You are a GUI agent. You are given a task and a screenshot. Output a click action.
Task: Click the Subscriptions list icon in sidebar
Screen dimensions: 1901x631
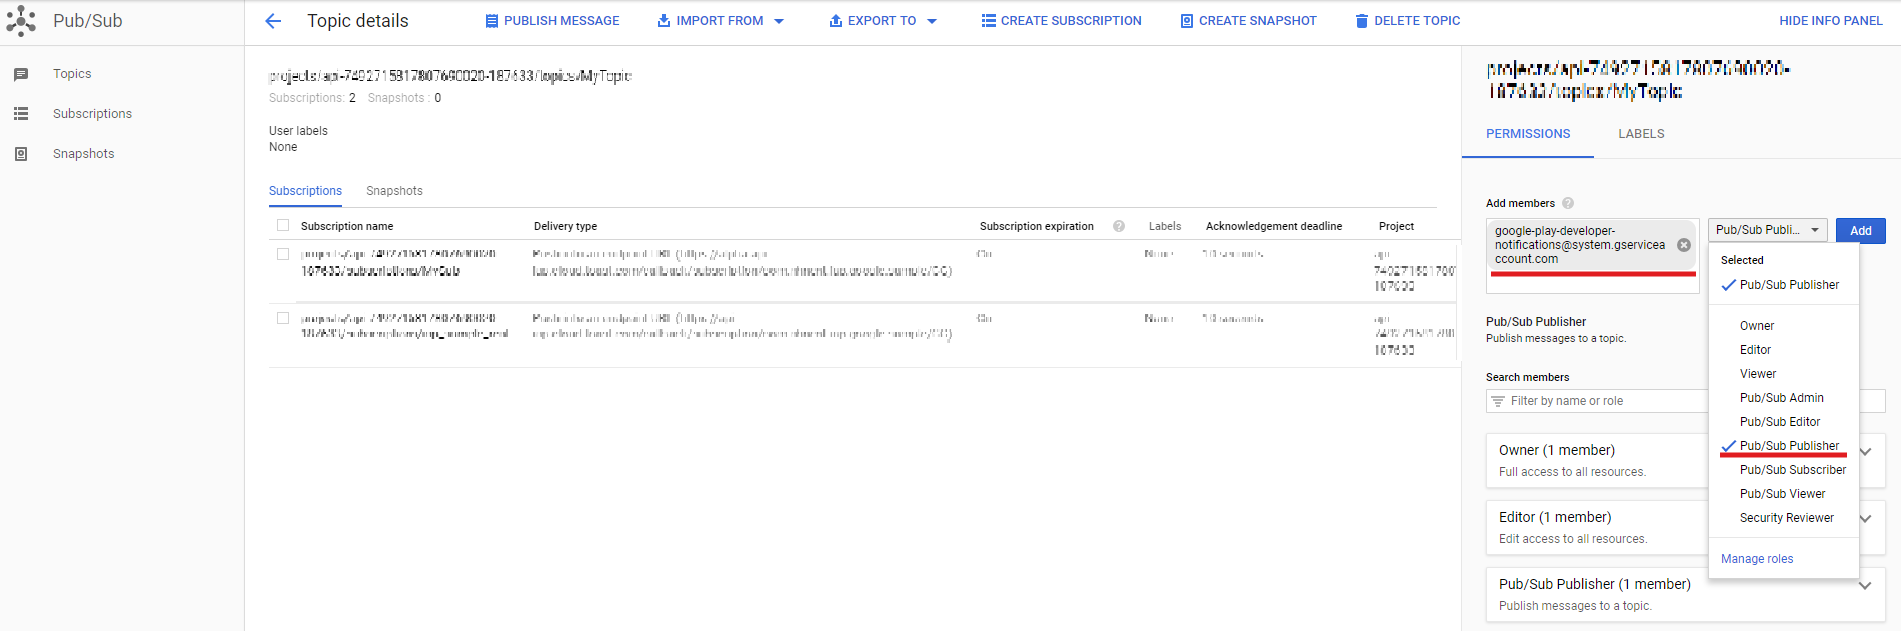click(21, 114)
